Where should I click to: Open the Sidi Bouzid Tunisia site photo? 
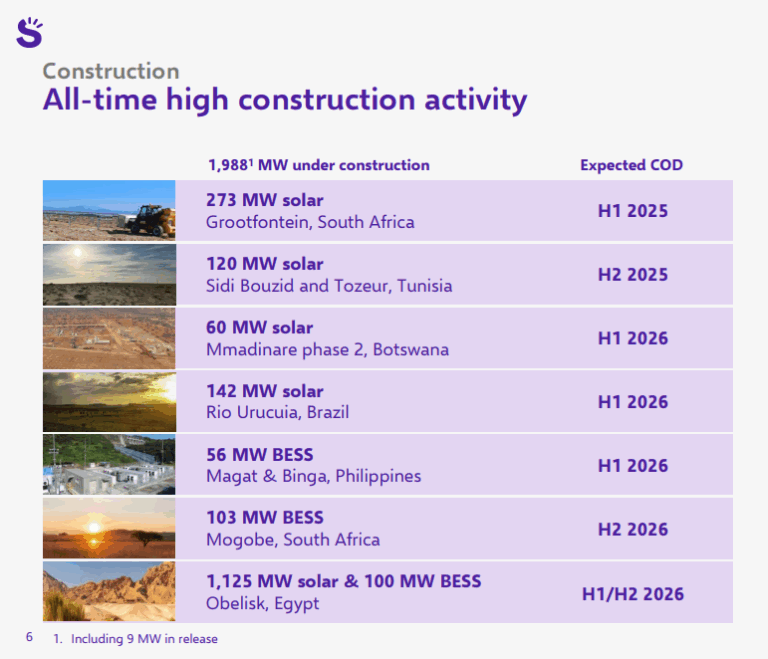109,274
